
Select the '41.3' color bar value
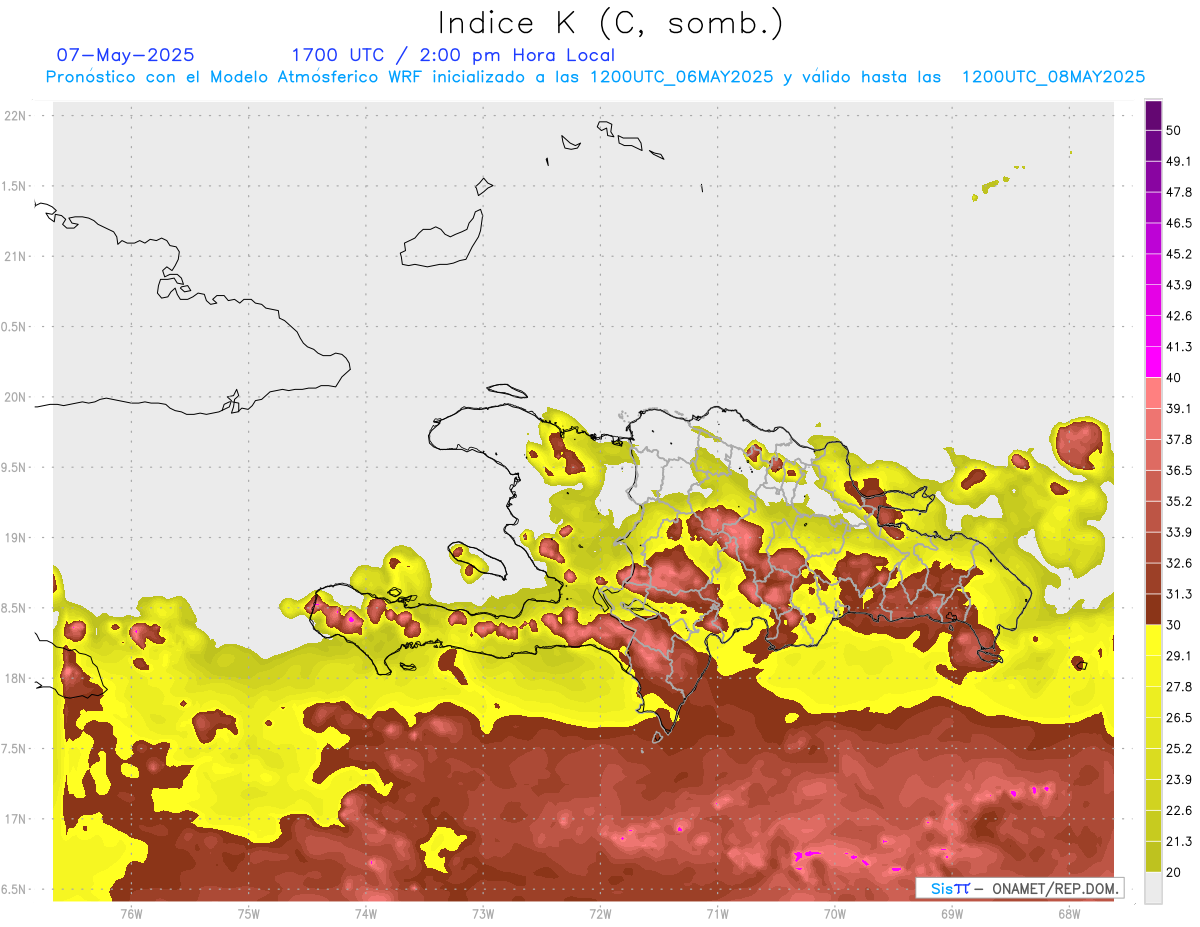pos(1179,347)
